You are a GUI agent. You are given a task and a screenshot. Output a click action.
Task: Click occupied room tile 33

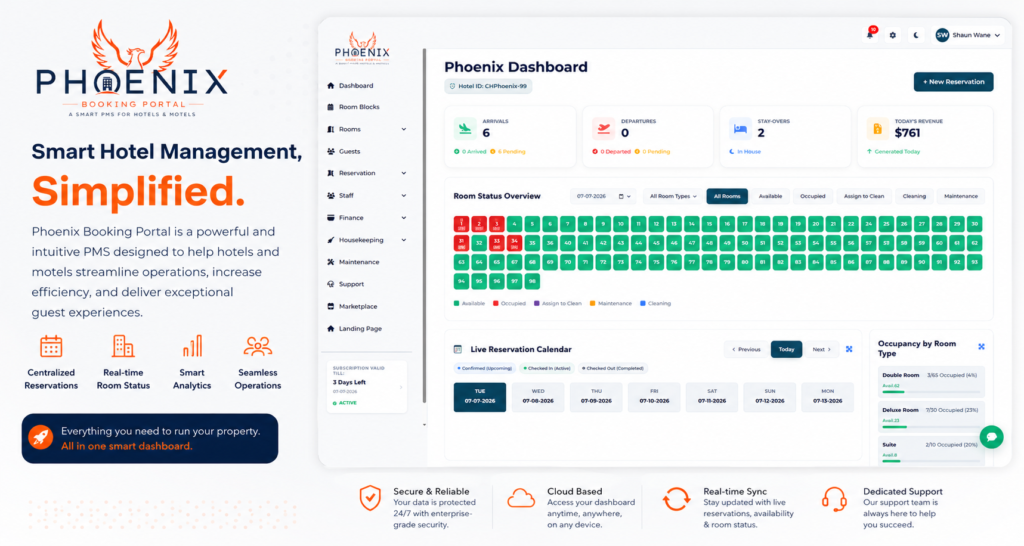point(496,243)
